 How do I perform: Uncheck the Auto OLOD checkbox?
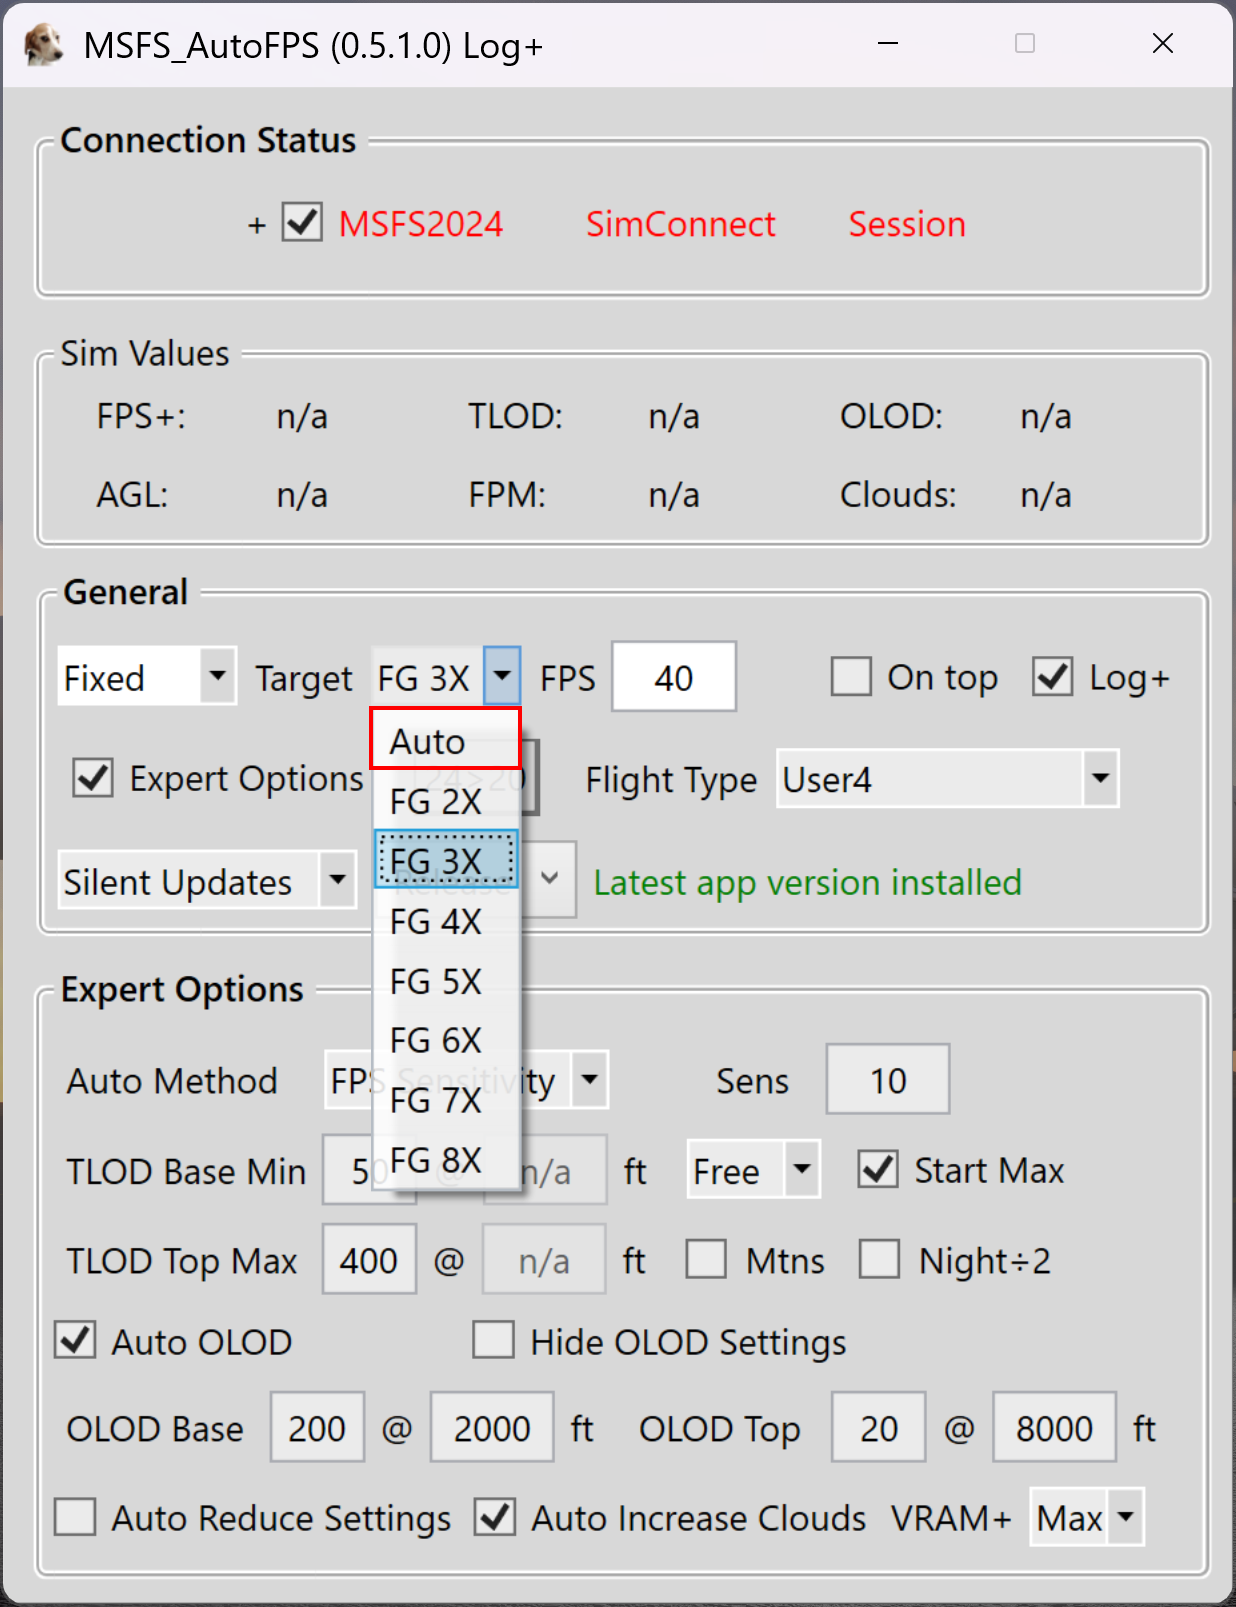[x=75, y=1340]
